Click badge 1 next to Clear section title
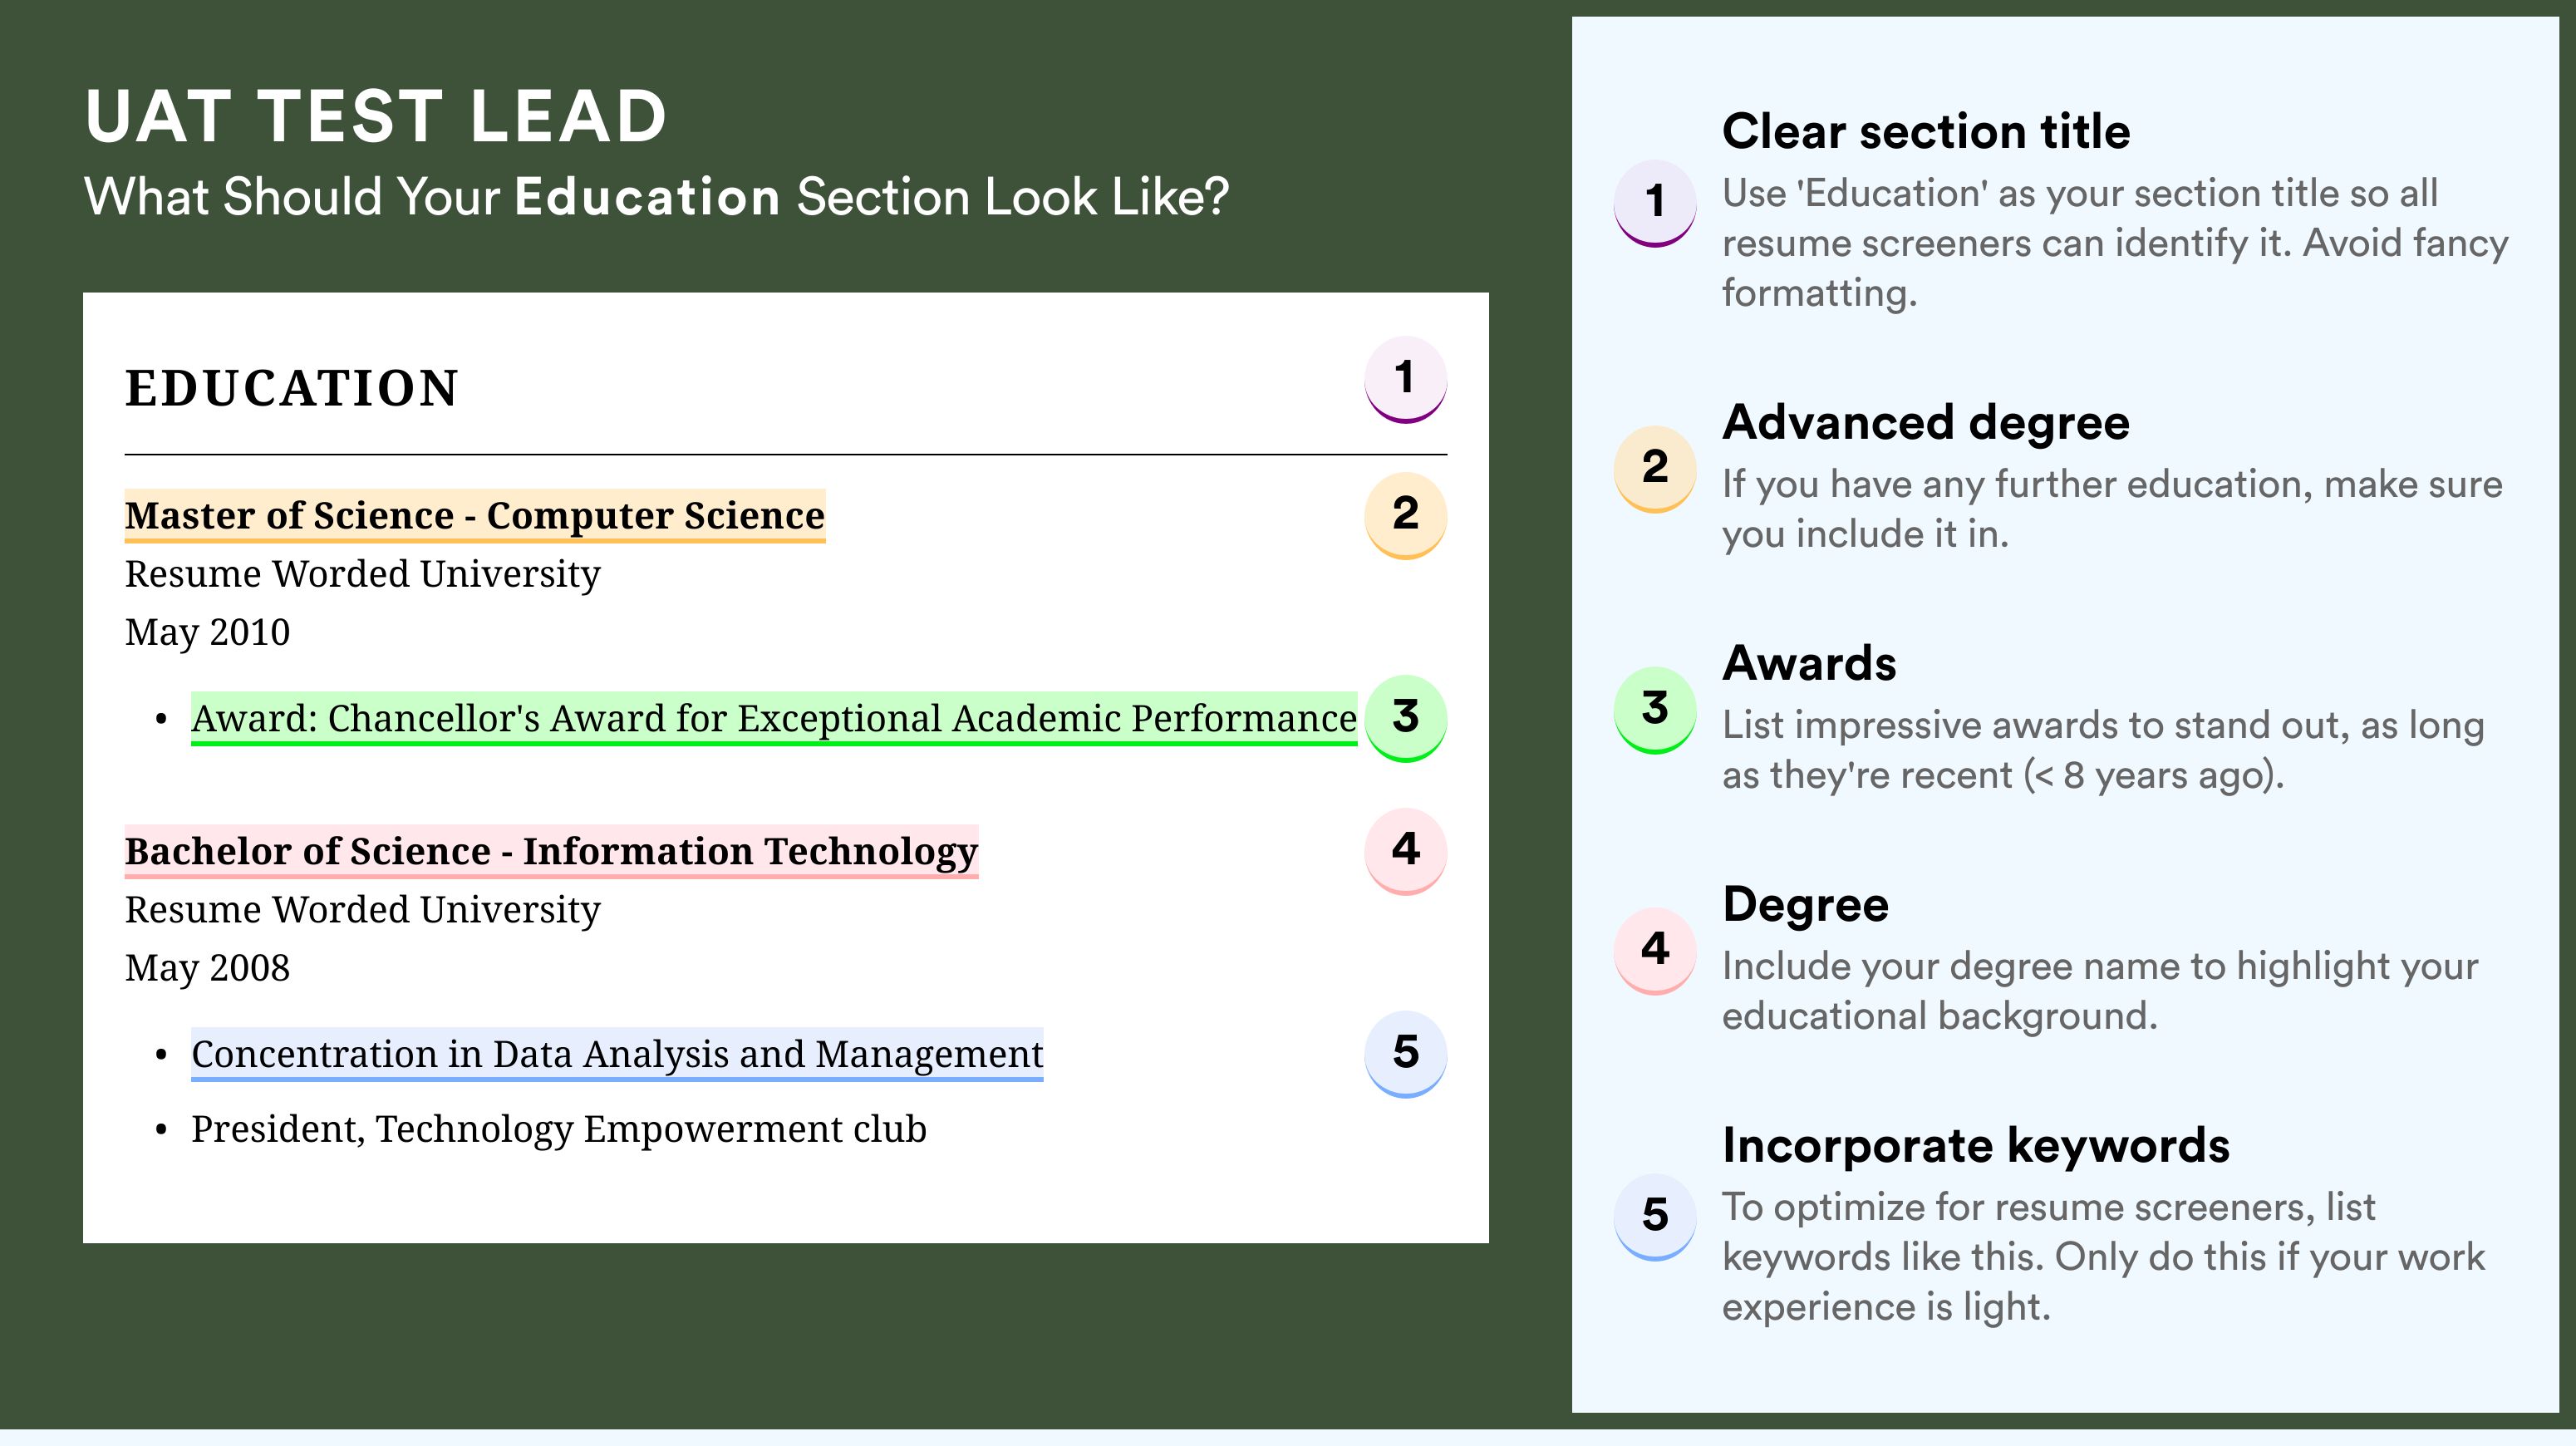Viewport: 2576px width, 1446px height. (1654, 201)
